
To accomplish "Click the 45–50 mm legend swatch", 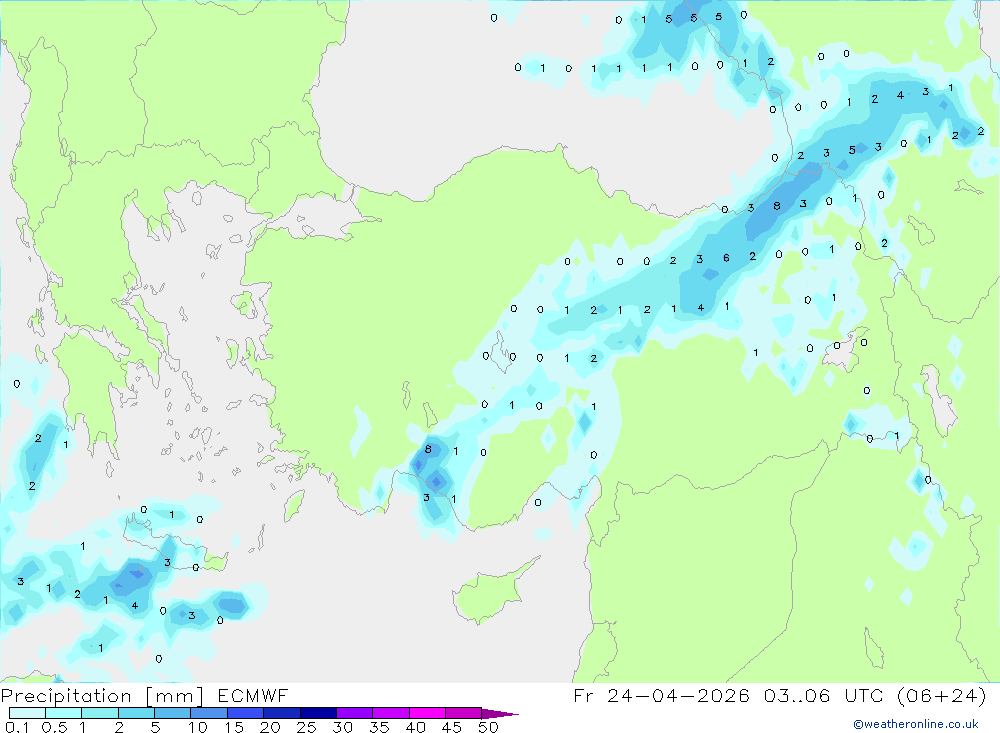I will (464, 713).
